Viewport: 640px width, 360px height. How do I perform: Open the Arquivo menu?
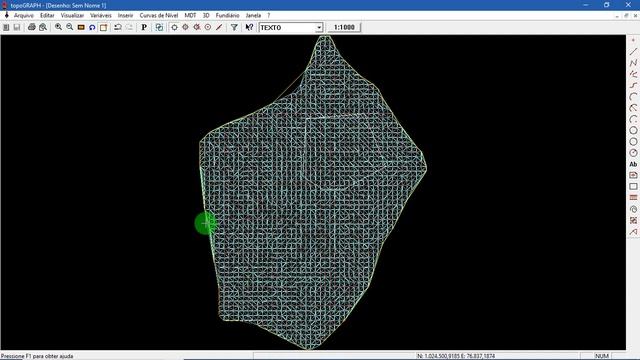(24, 16)
